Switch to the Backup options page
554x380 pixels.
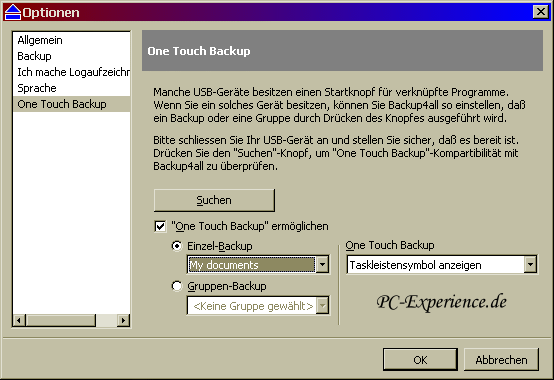click(34, 56)
